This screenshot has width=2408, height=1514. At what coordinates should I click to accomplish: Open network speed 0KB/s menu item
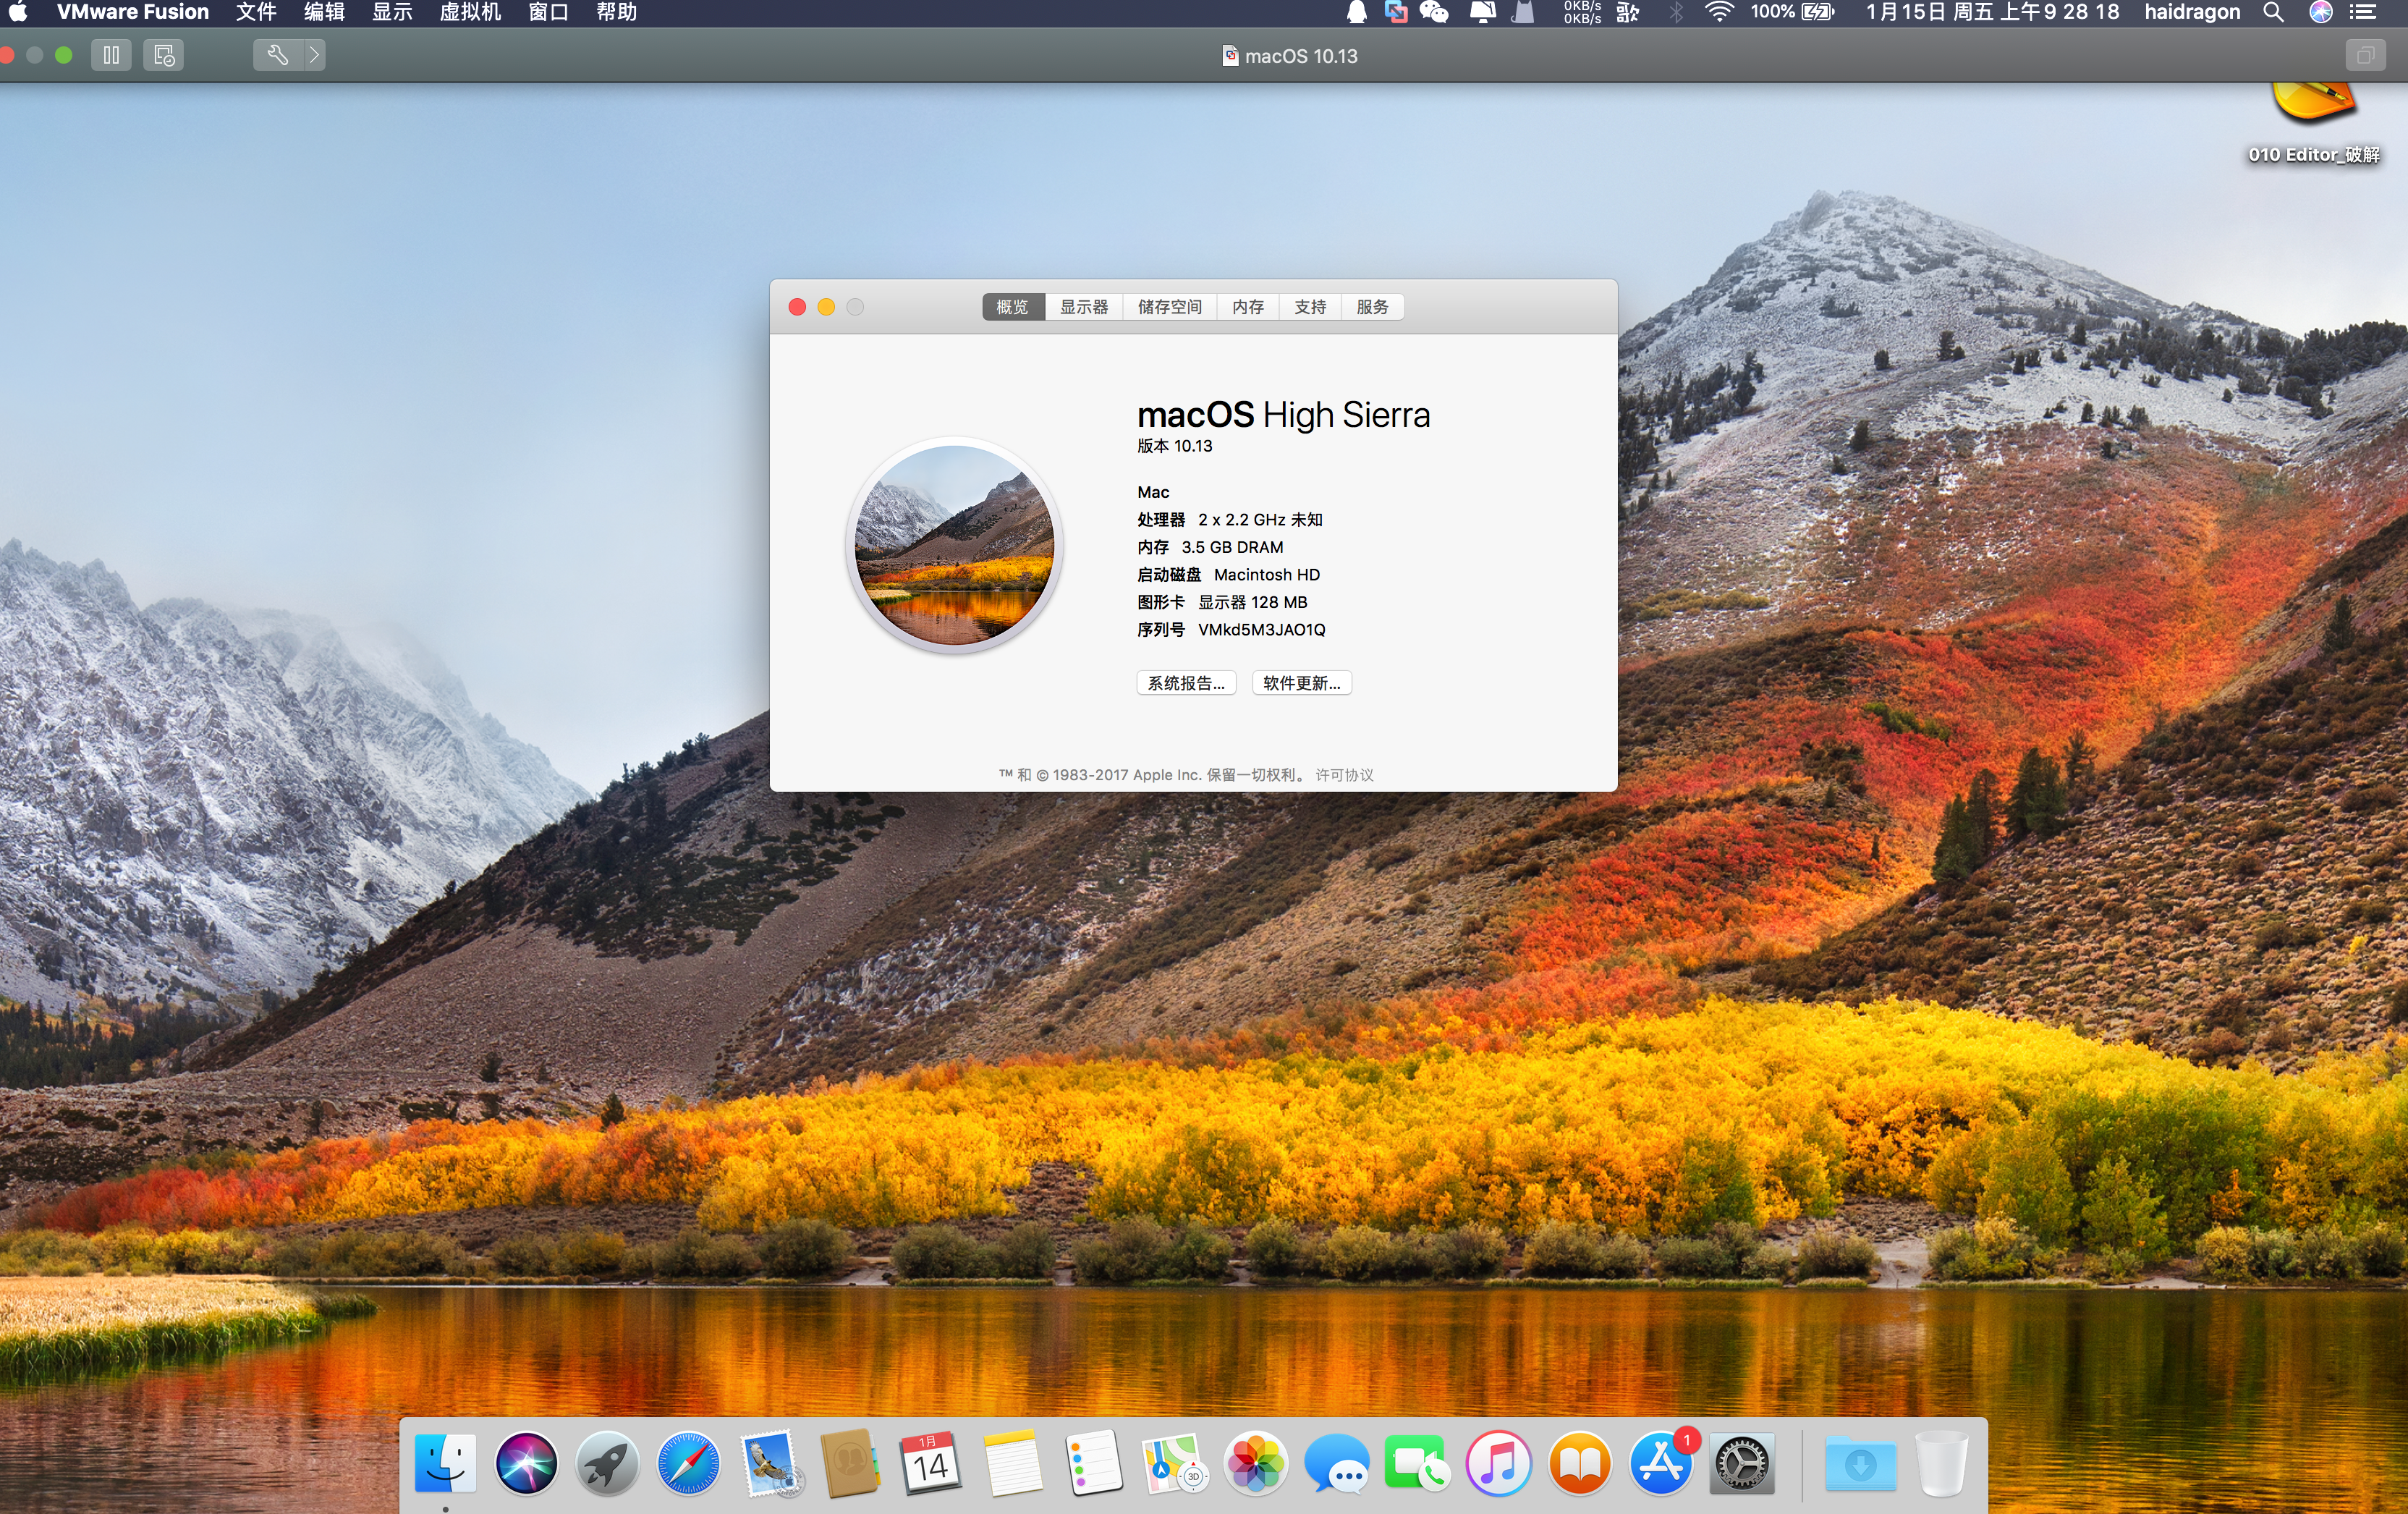point(1582,12)
